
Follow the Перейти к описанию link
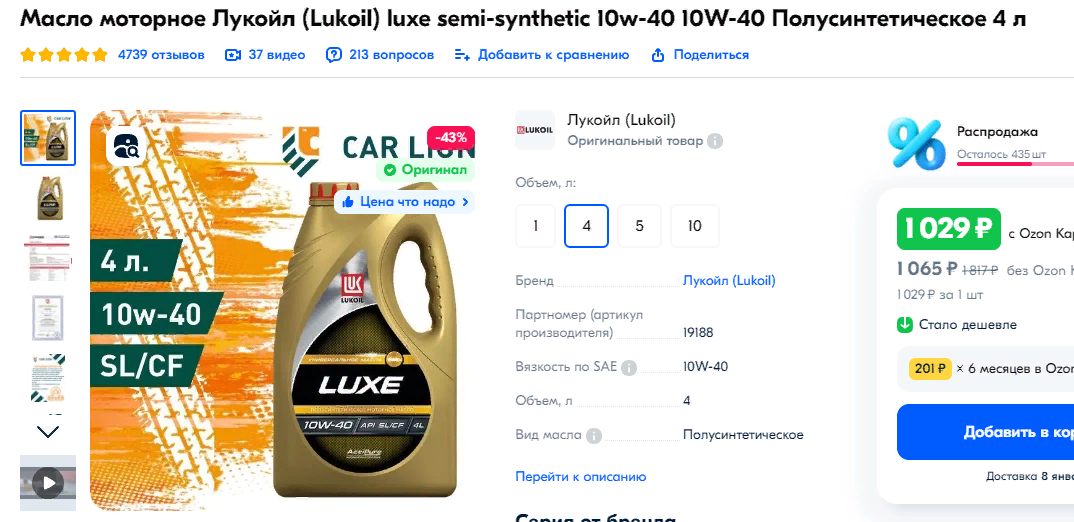pyautogui.click(x=581, y=477)
